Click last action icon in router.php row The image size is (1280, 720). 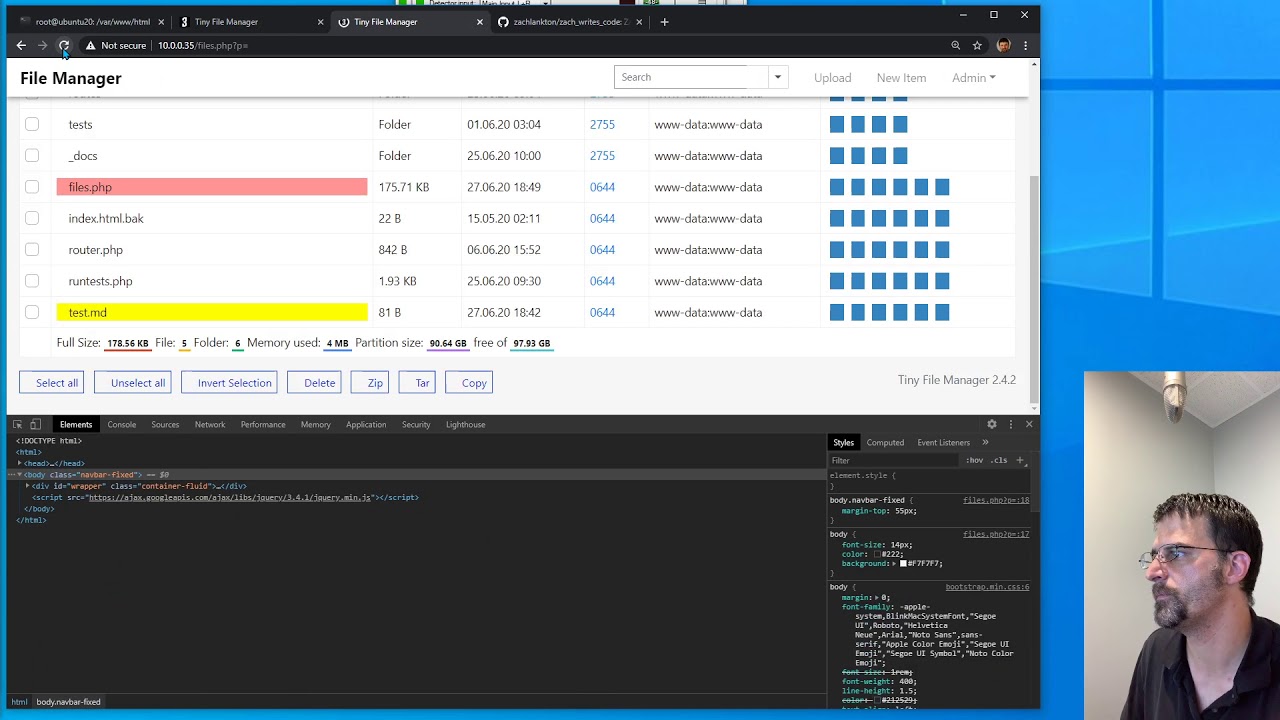coord(942,250)
